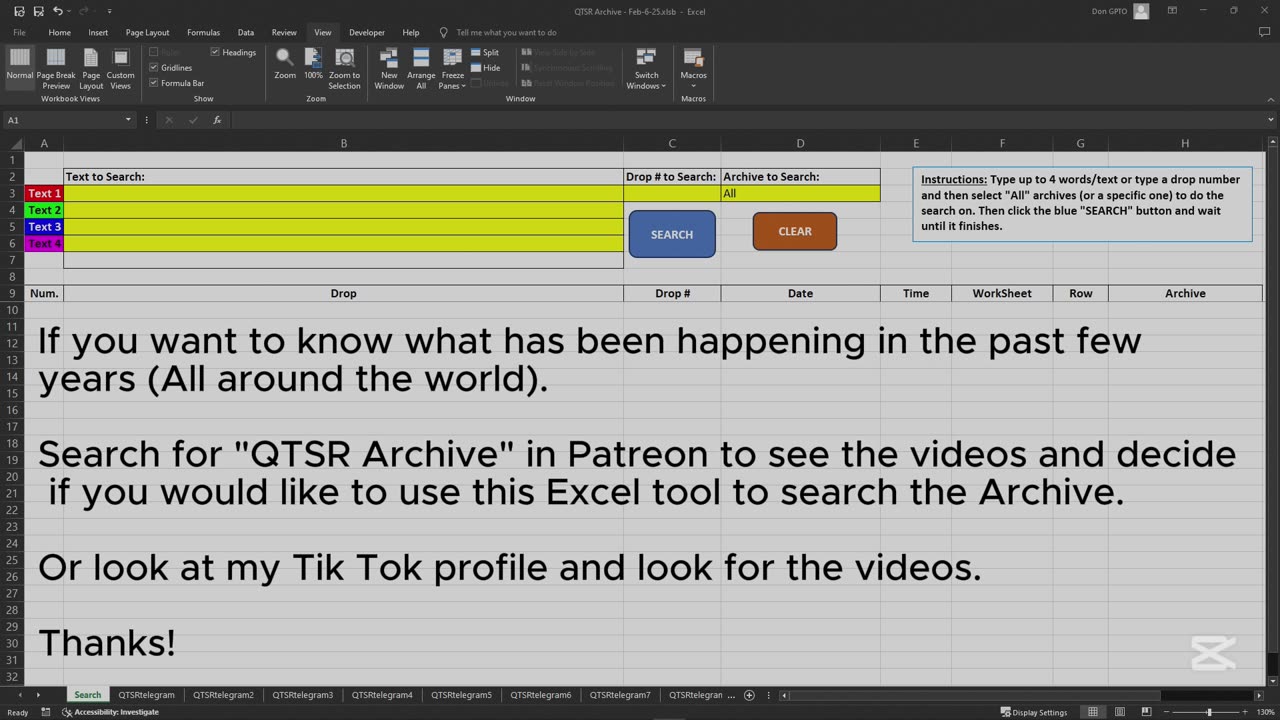This screenshot has height=720, width=1280.
Task: Click the 'Archive' column header cell
Action: click(x=1185, y=293)
